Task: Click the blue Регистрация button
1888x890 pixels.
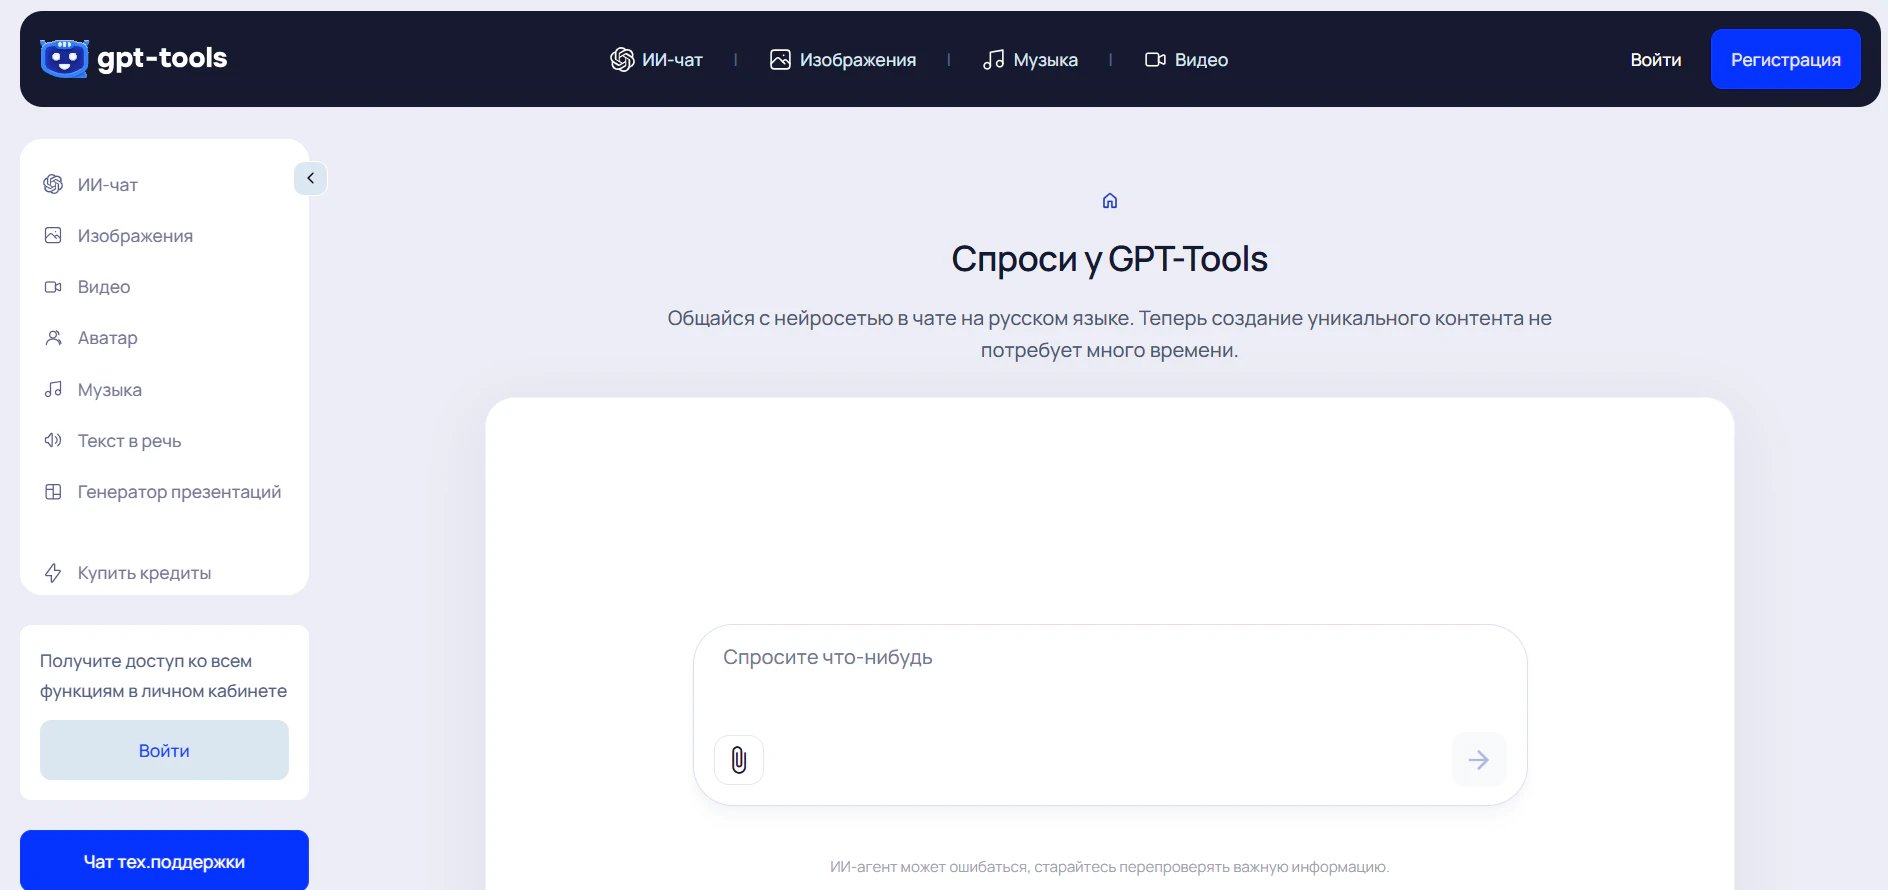Action: click(1786, 59)
